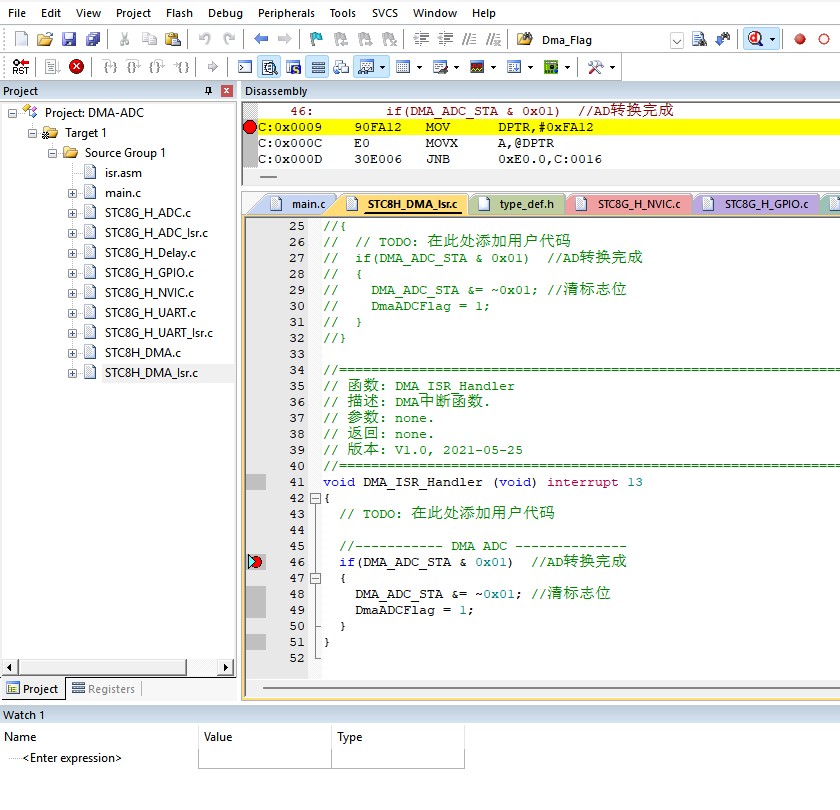Image resolution: width=840 pixels, height=810 pixels.
Task: Toggle Command window icon
Action: pos(245,67)
